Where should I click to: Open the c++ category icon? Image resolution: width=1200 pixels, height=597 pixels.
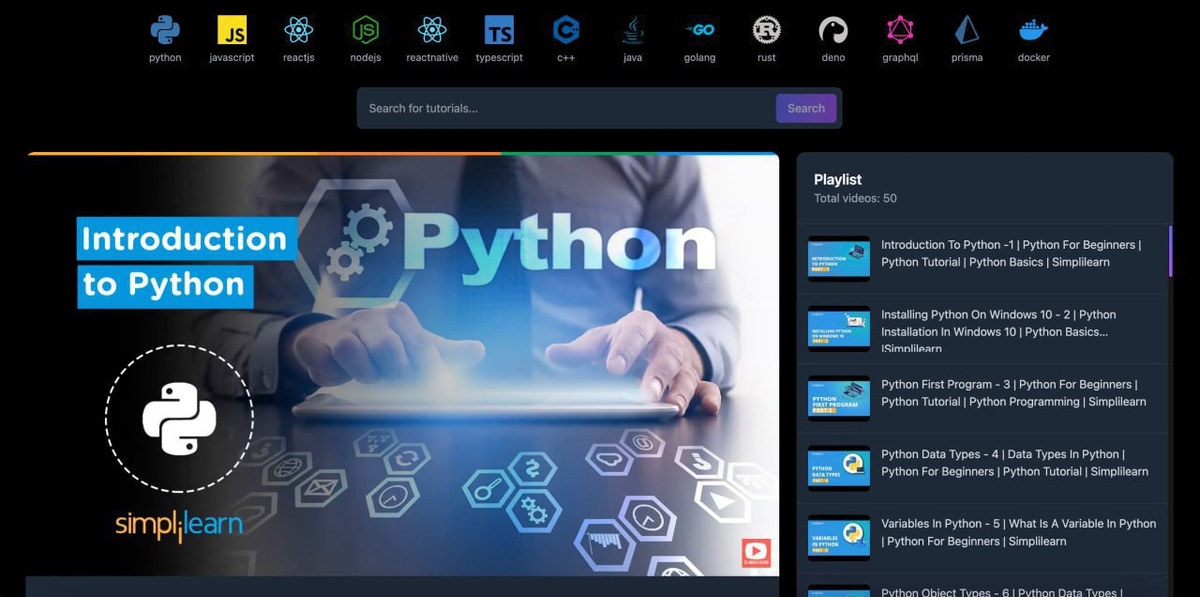(x=566, y=31)
